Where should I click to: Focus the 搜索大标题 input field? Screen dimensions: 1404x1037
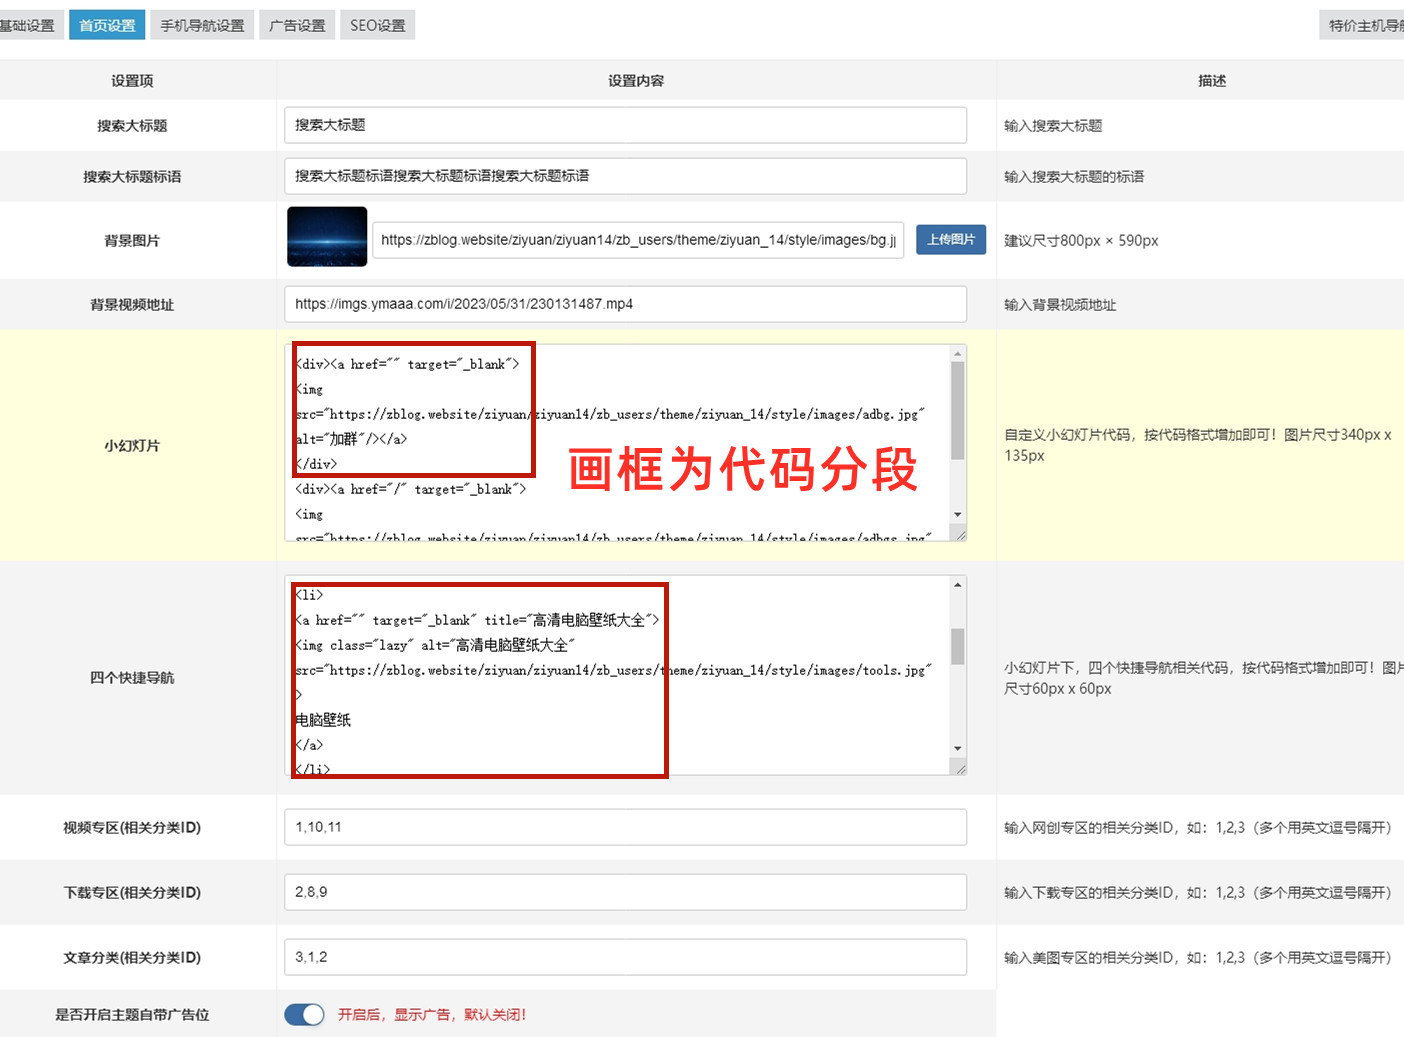(x=625, y=125)
